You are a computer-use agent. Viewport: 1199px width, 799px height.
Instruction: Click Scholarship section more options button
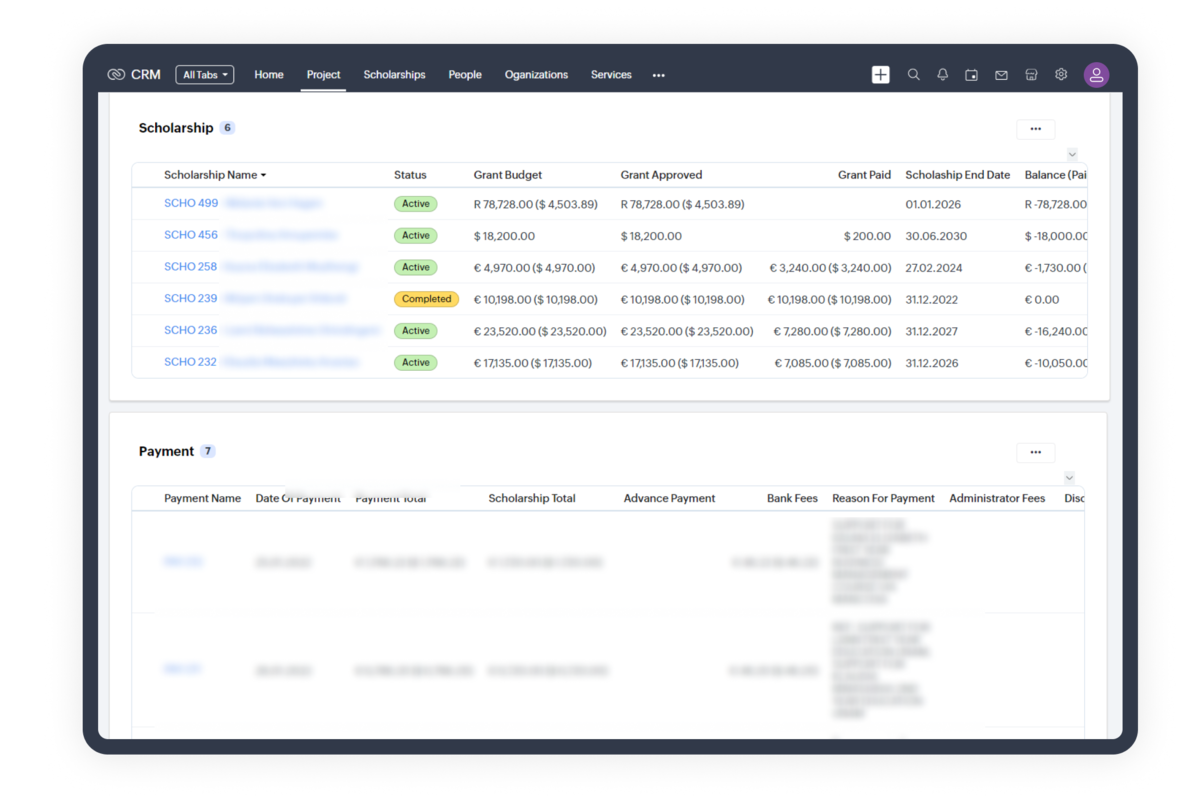pyautogui.click(x=1035, y=129)
